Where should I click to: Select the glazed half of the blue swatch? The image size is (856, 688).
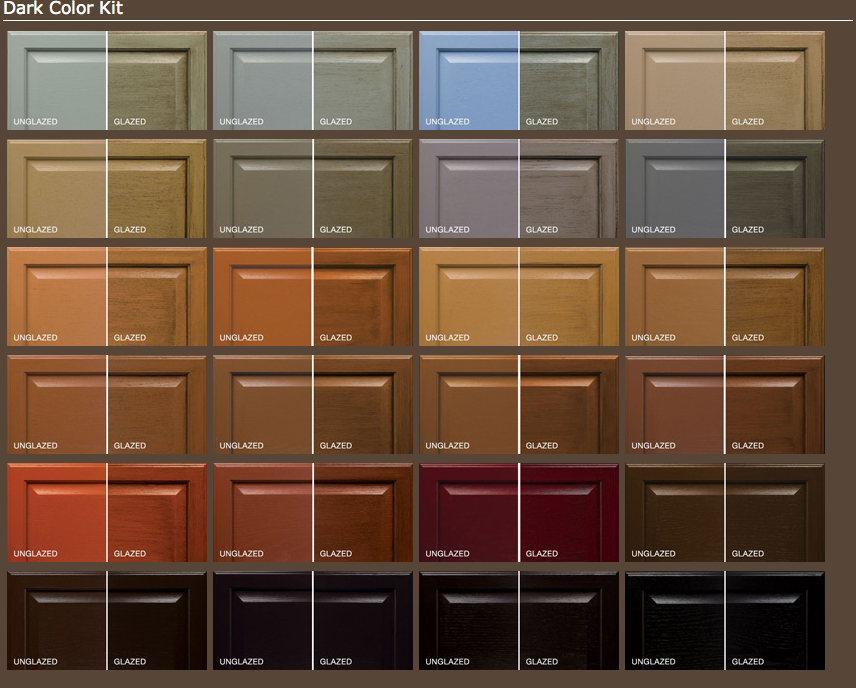point(569,80)
